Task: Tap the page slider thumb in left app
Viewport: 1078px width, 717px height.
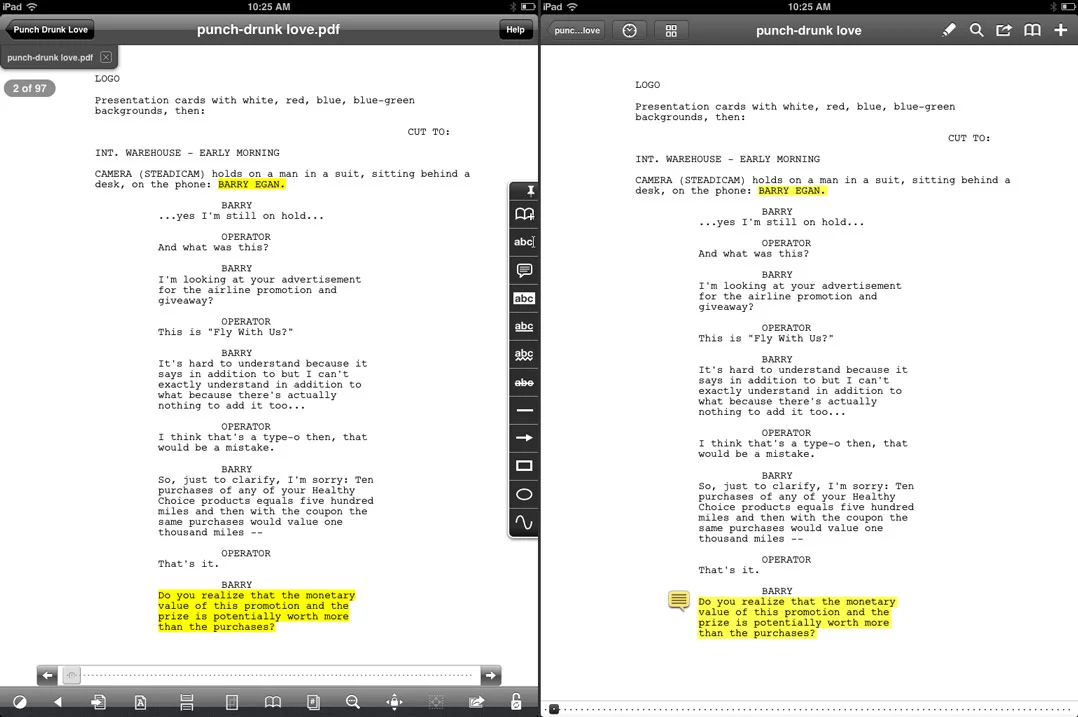Action: [72, 675]
